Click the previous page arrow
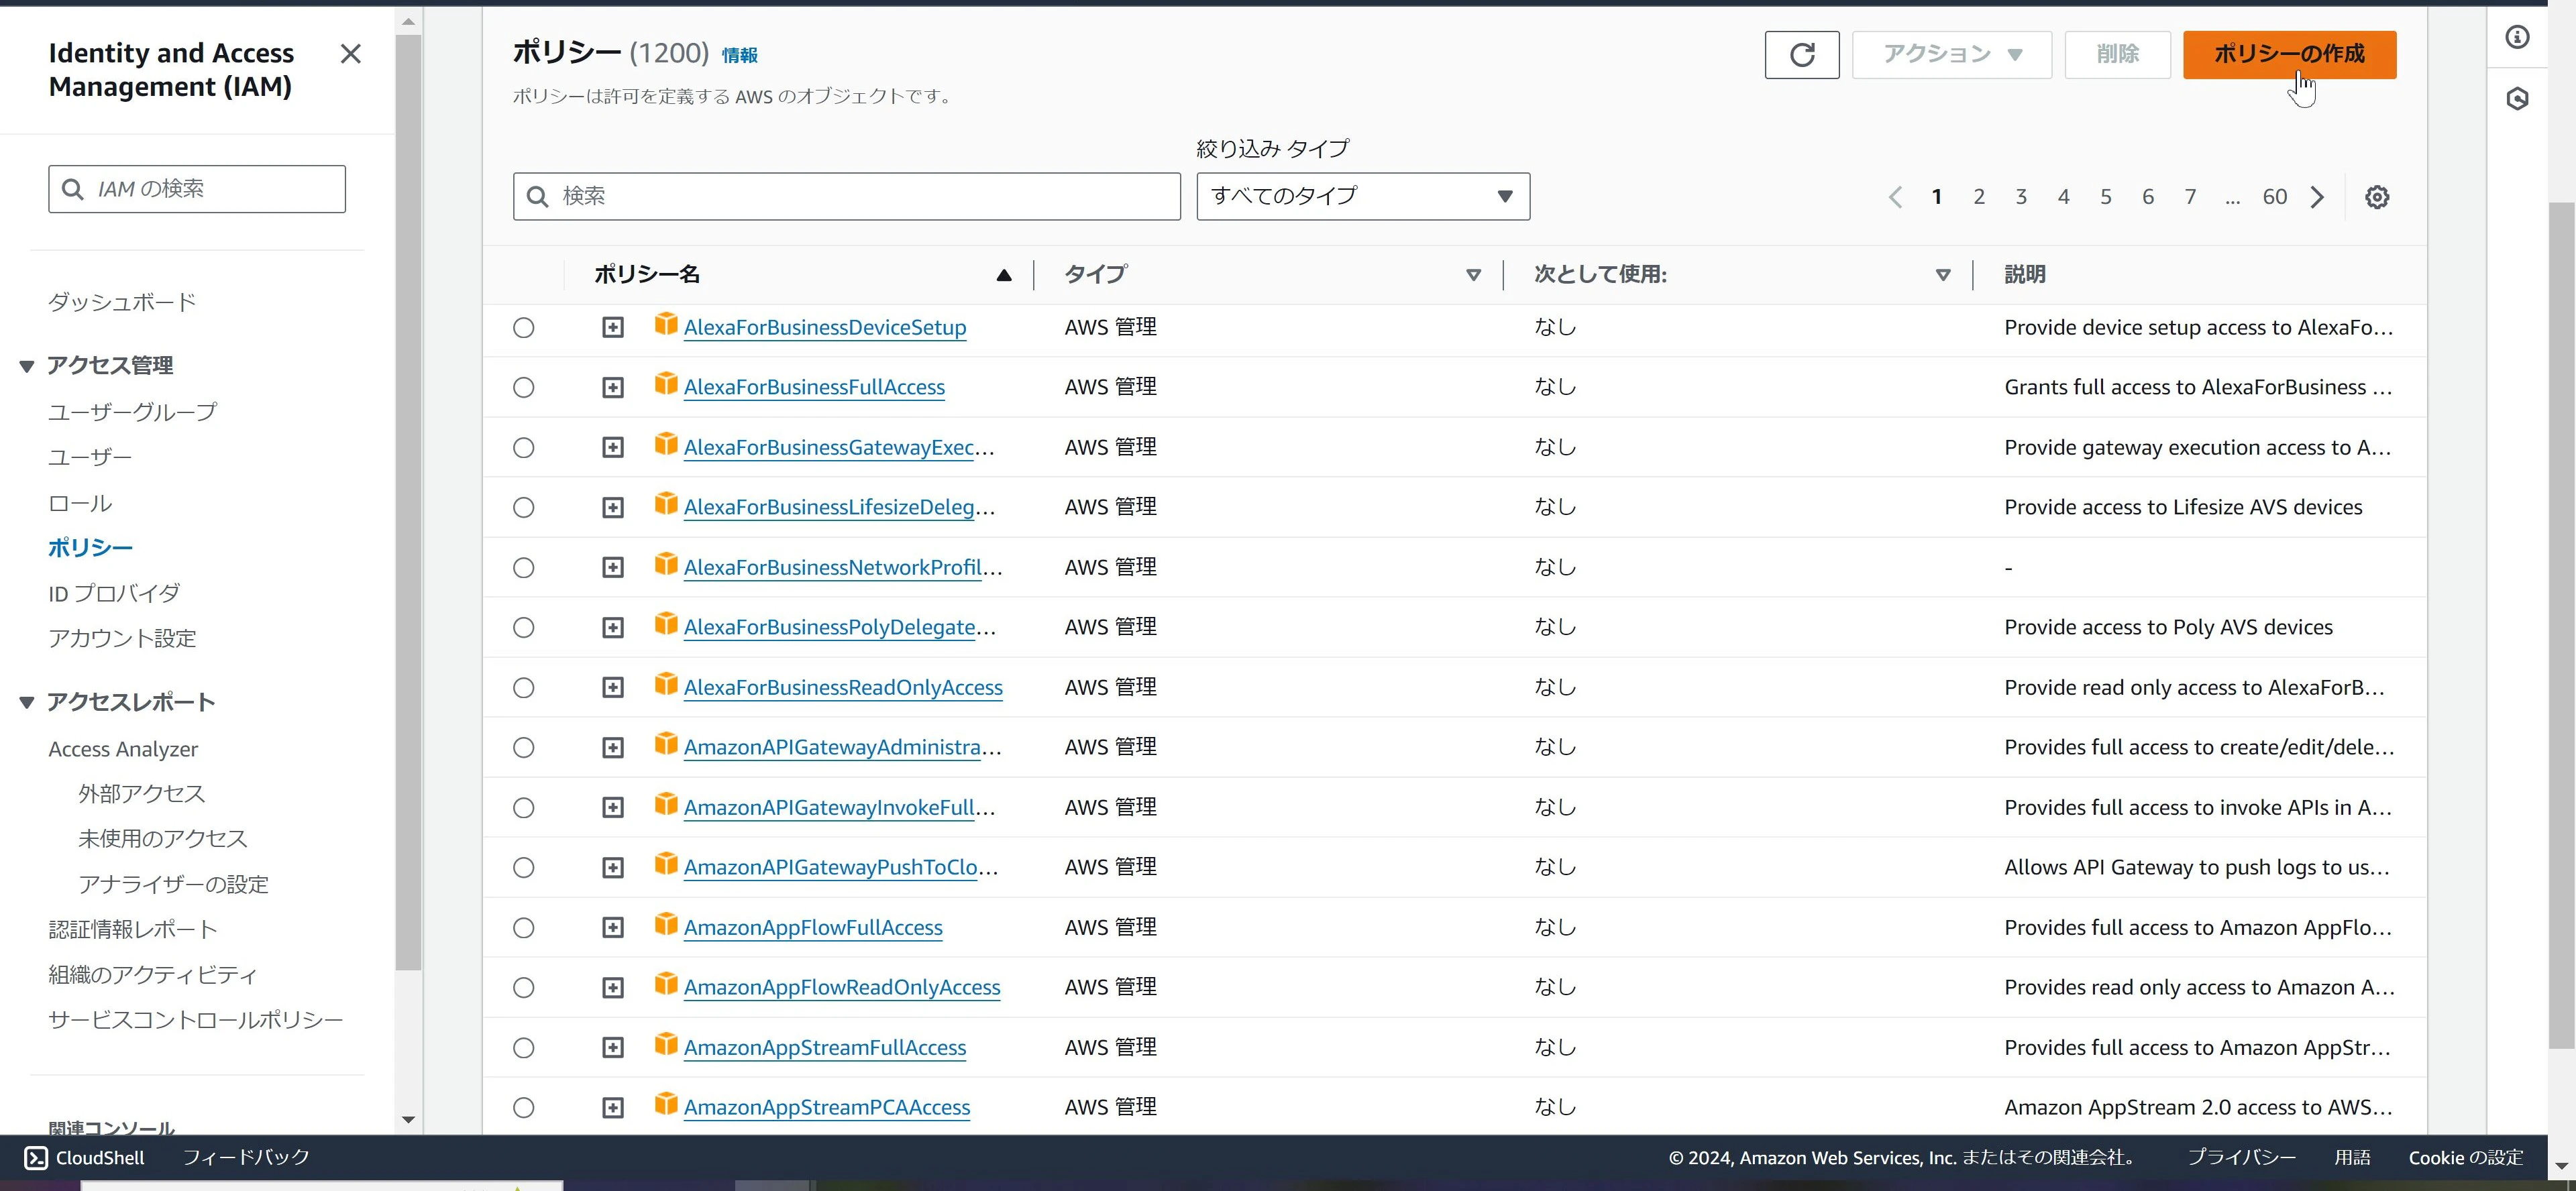 [1894, 197]
